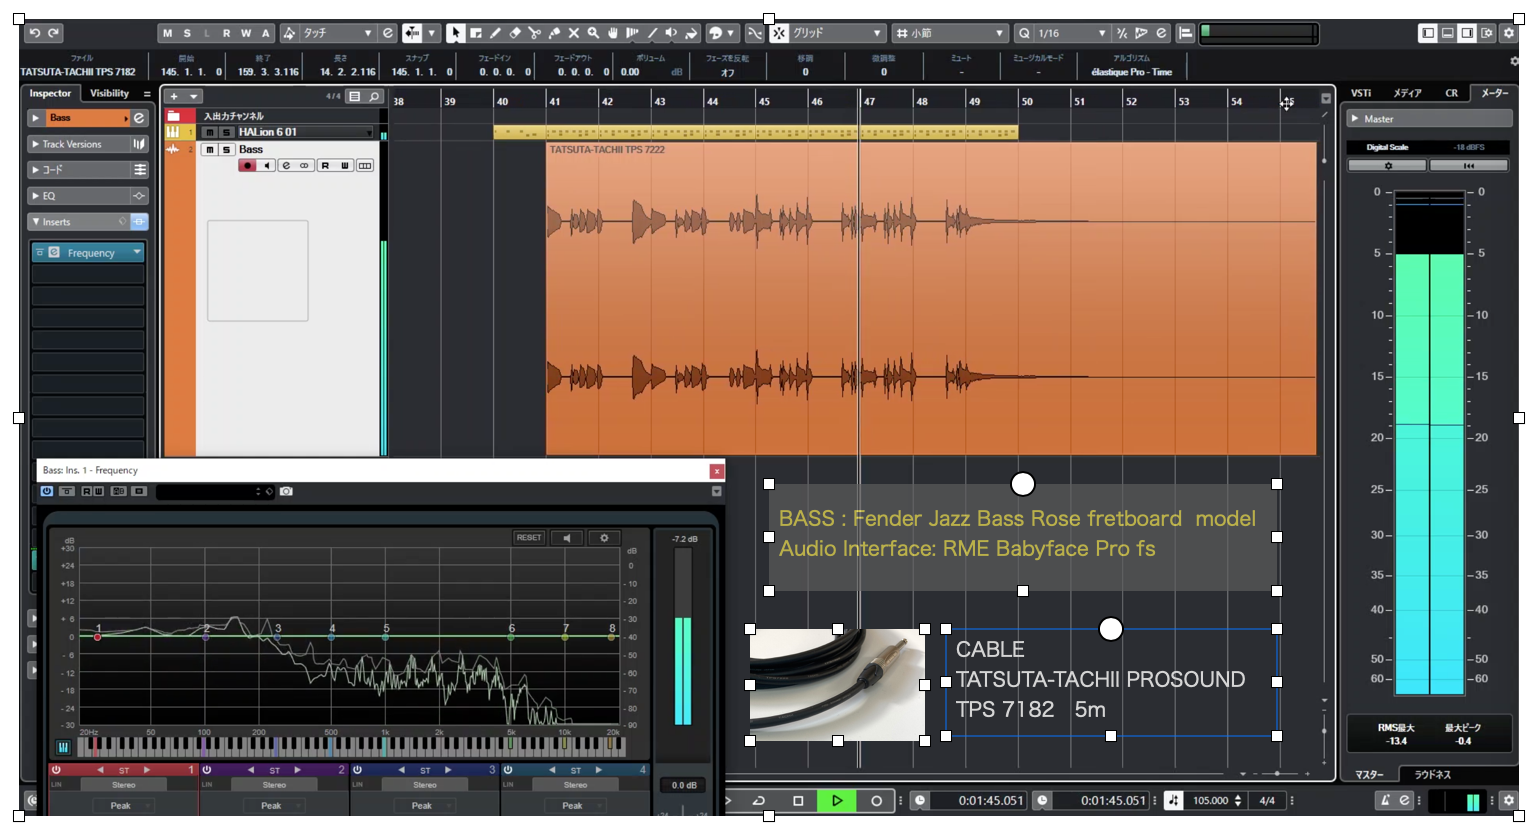
Task: Switch to the ラウドネス tab
Action: point(1432,774)
